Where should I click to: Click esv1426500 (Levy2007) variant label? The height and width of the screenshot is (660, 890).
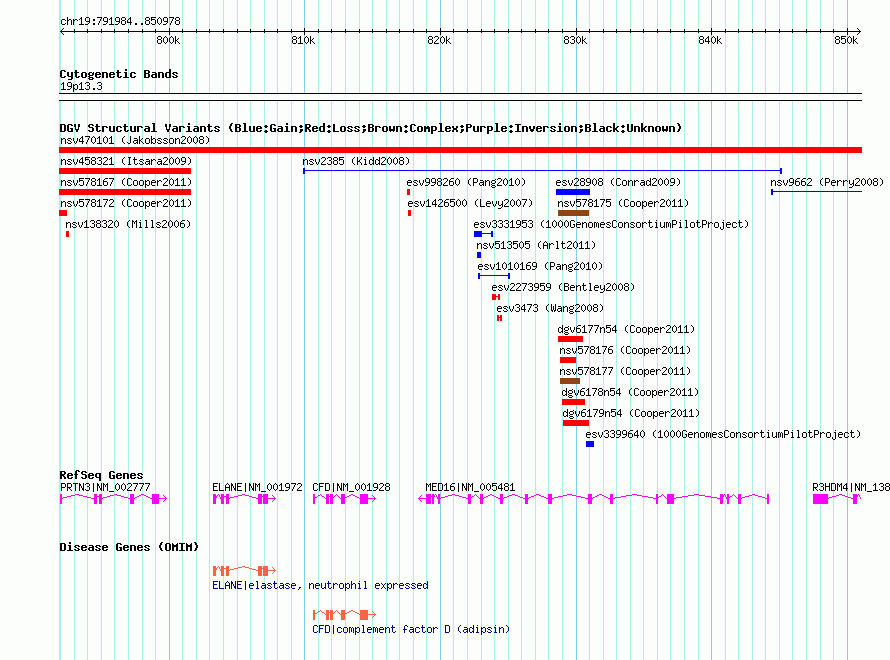[x=470, y=203]
